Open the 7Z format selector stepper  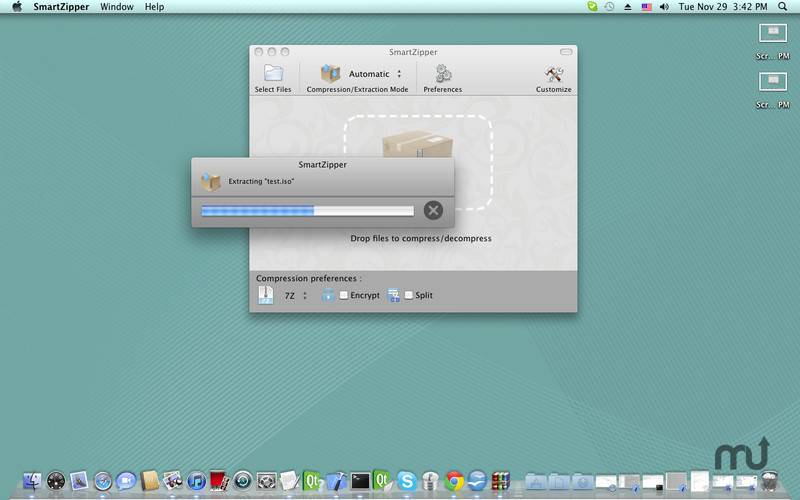click(305, 295)
